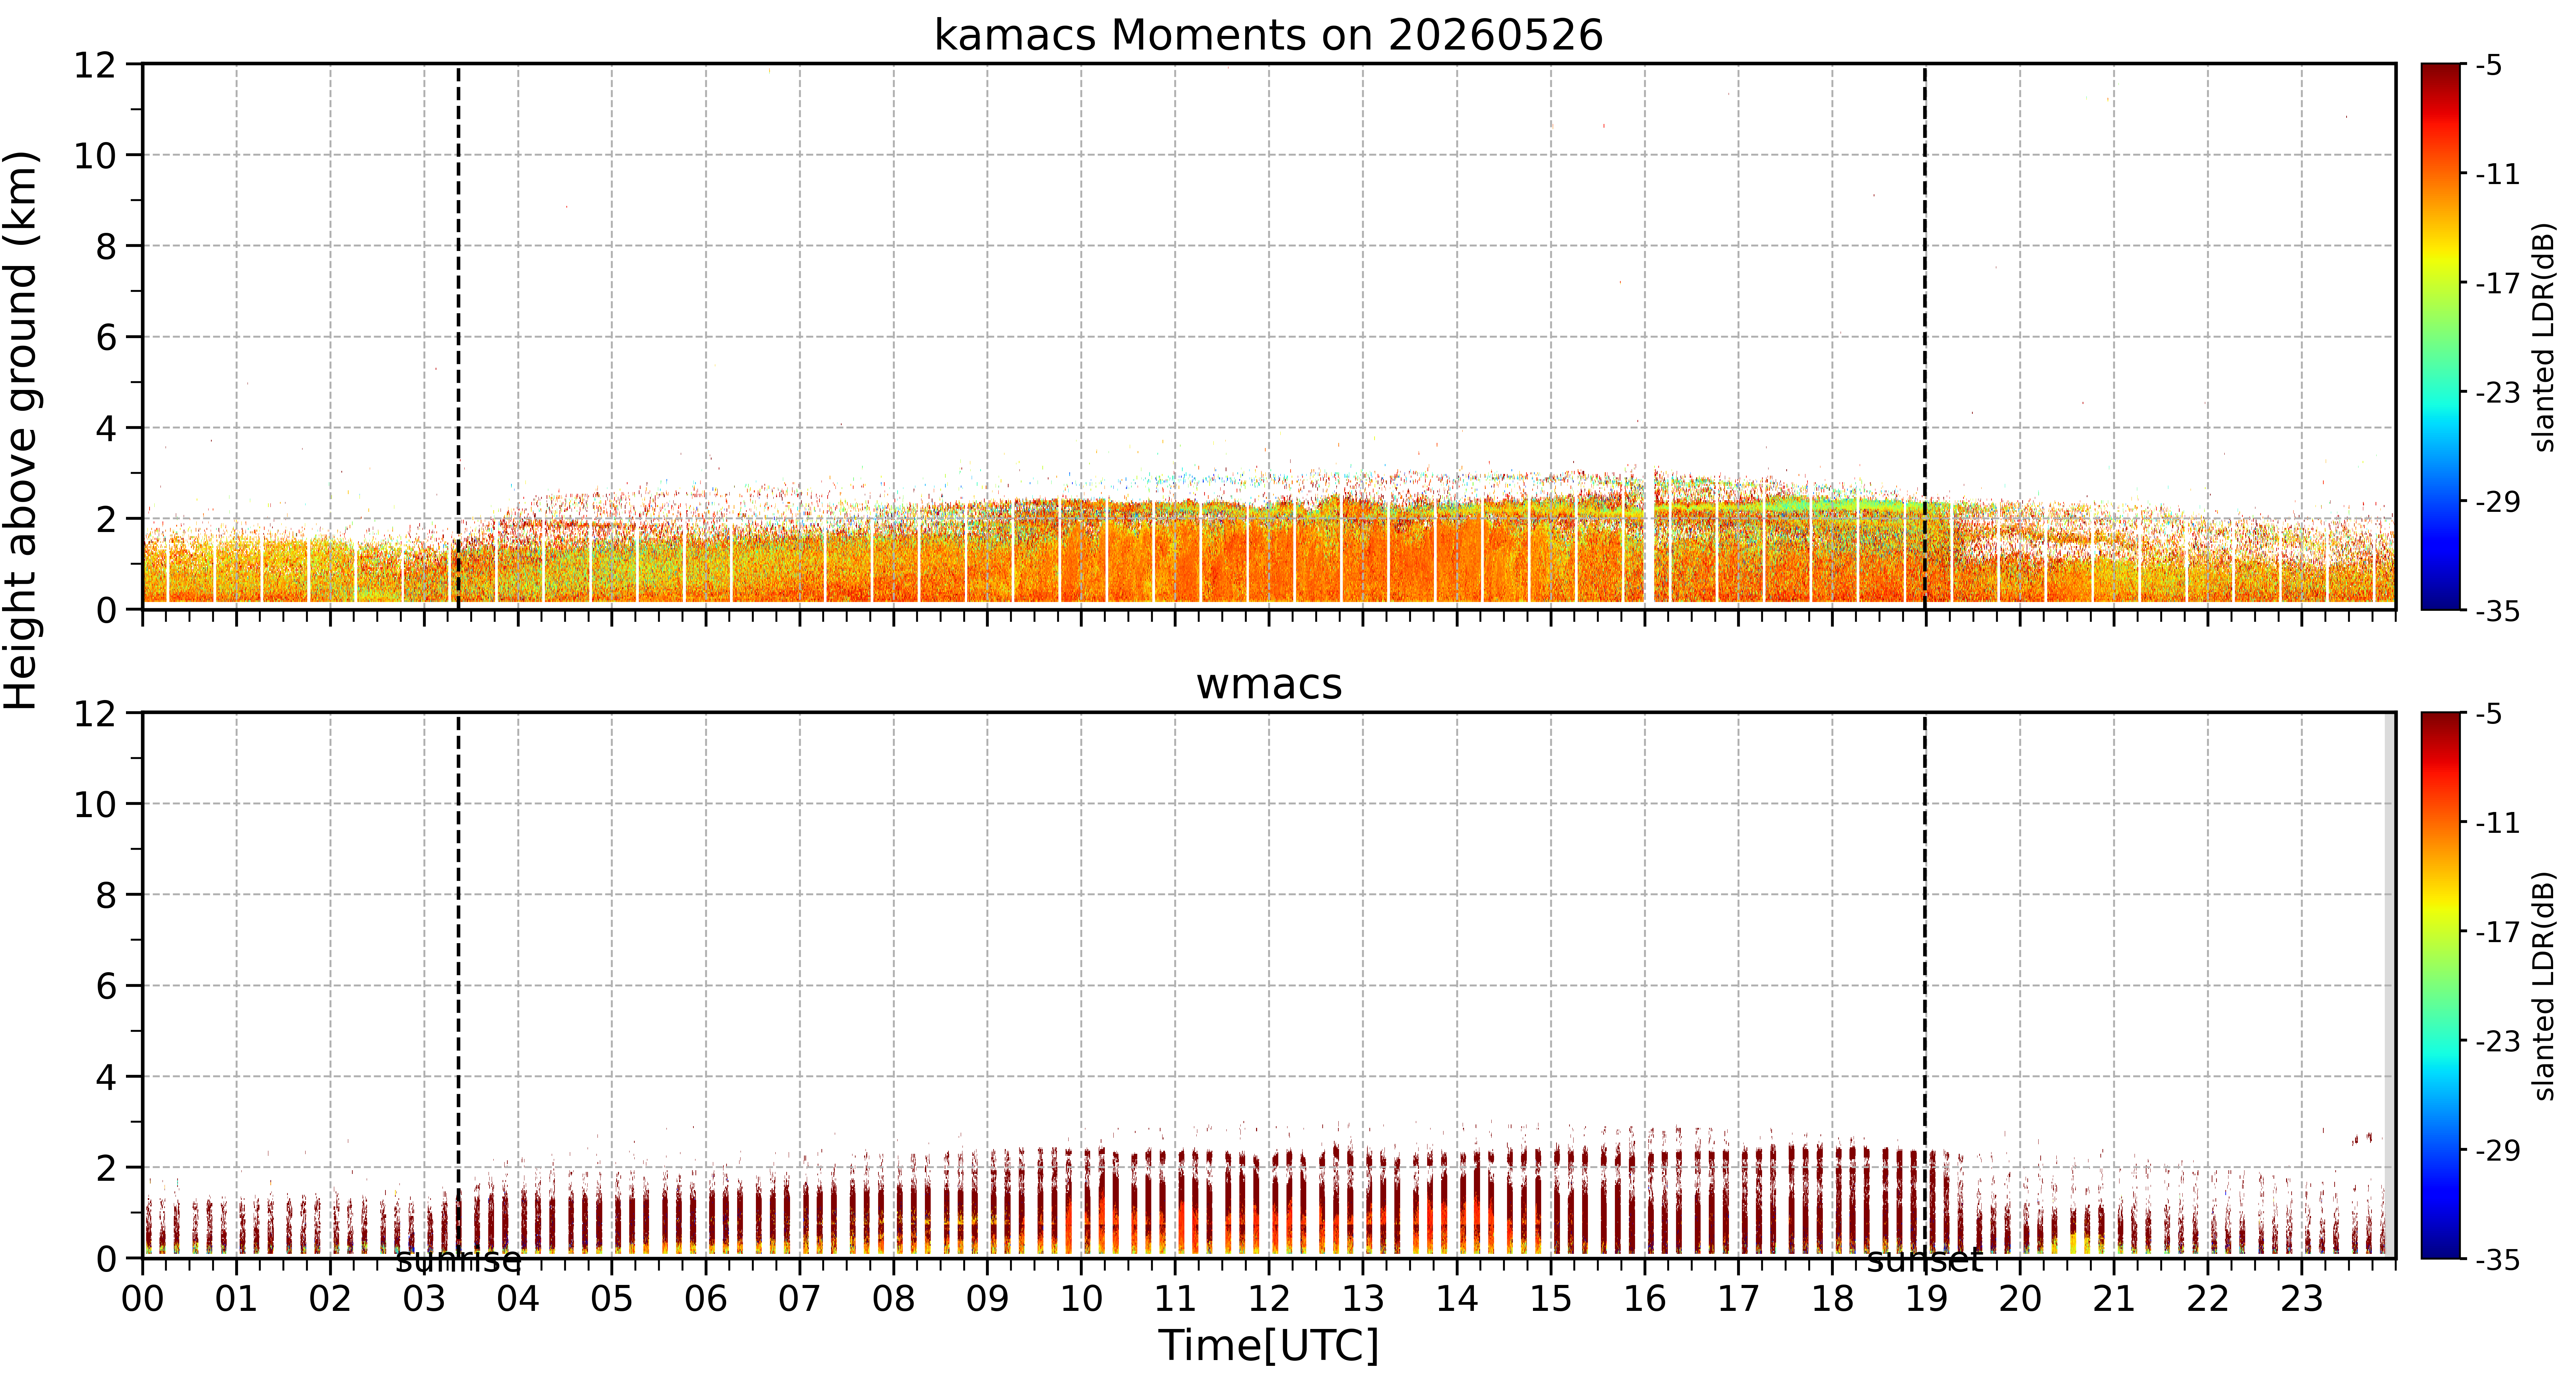Click x-axis tick label "20"
The height and width of the screenshot is (1386, 2576).
[x=2020, y=1299]
